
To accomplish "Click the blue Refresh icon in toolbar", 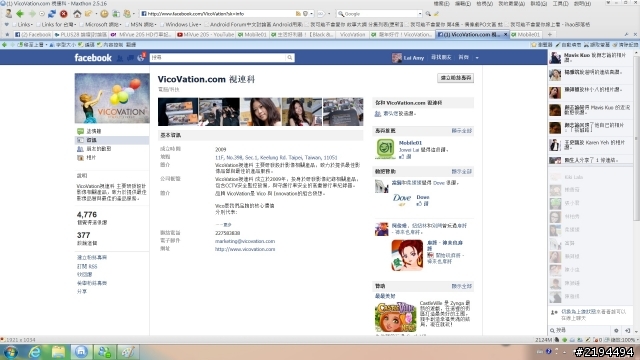I will tap(52, 14).
